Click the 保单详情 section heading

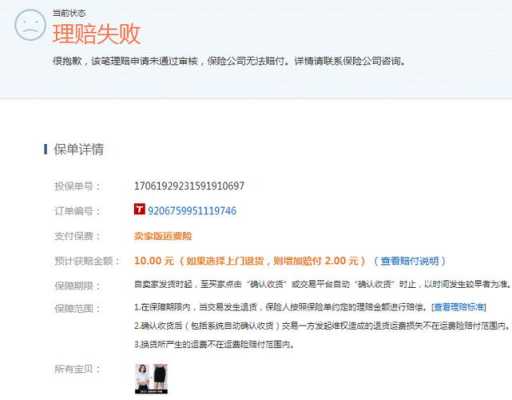click(x=79, y=149)
